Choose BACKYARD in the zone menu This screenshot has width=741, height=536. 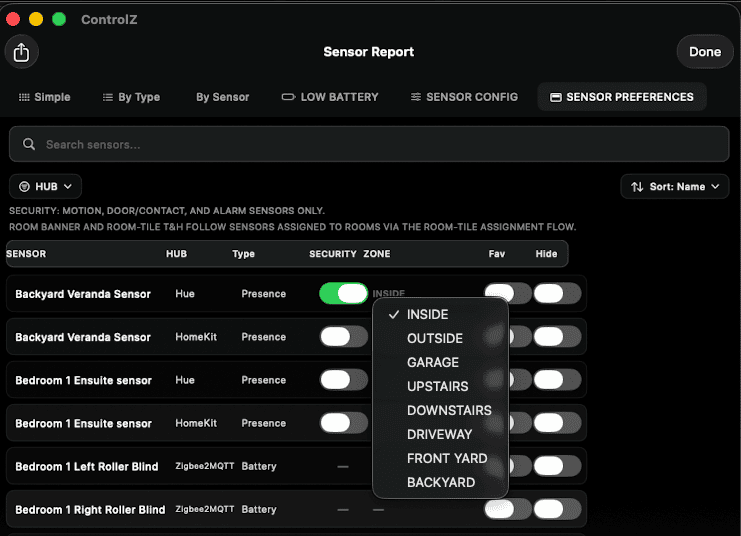pyautogui.click(x=440, y=483)
